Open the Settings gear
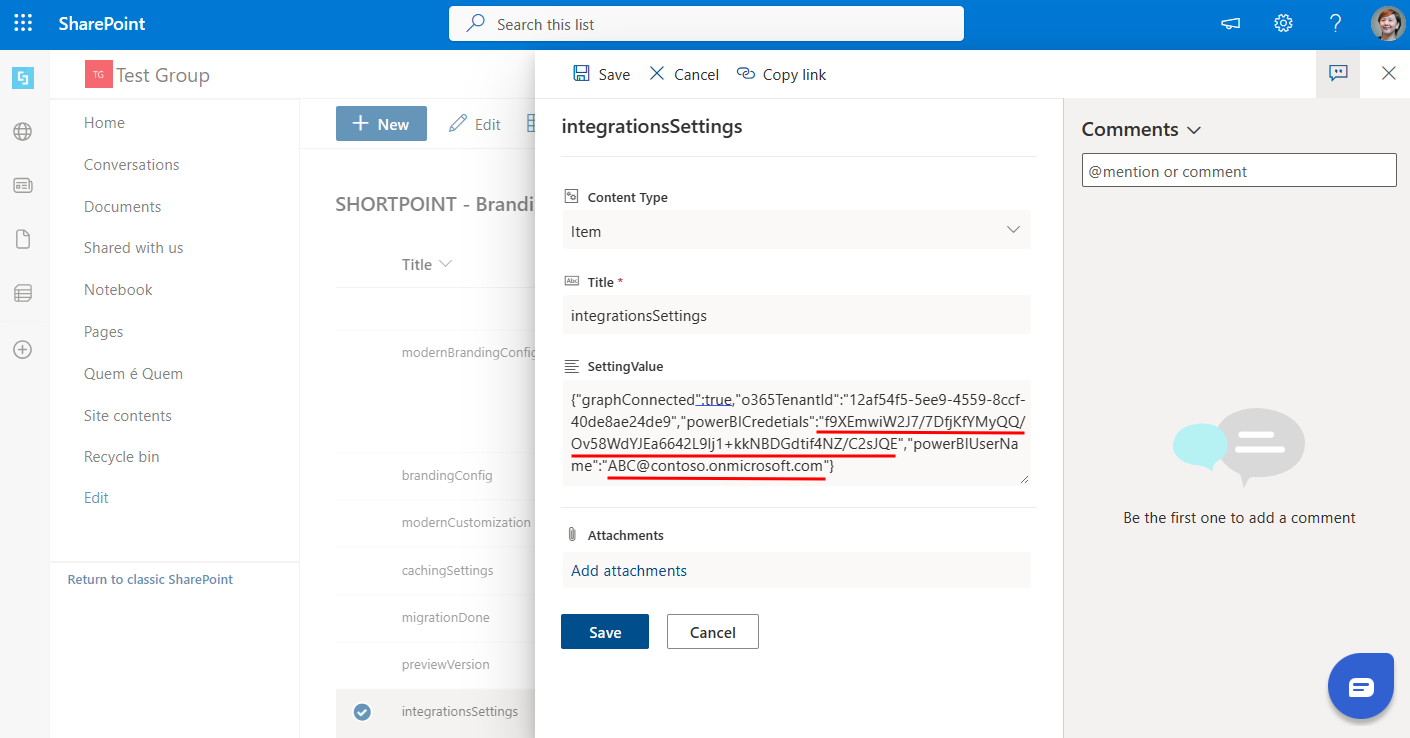The width and height of the screenshot is (1410, 738). 1283,24
